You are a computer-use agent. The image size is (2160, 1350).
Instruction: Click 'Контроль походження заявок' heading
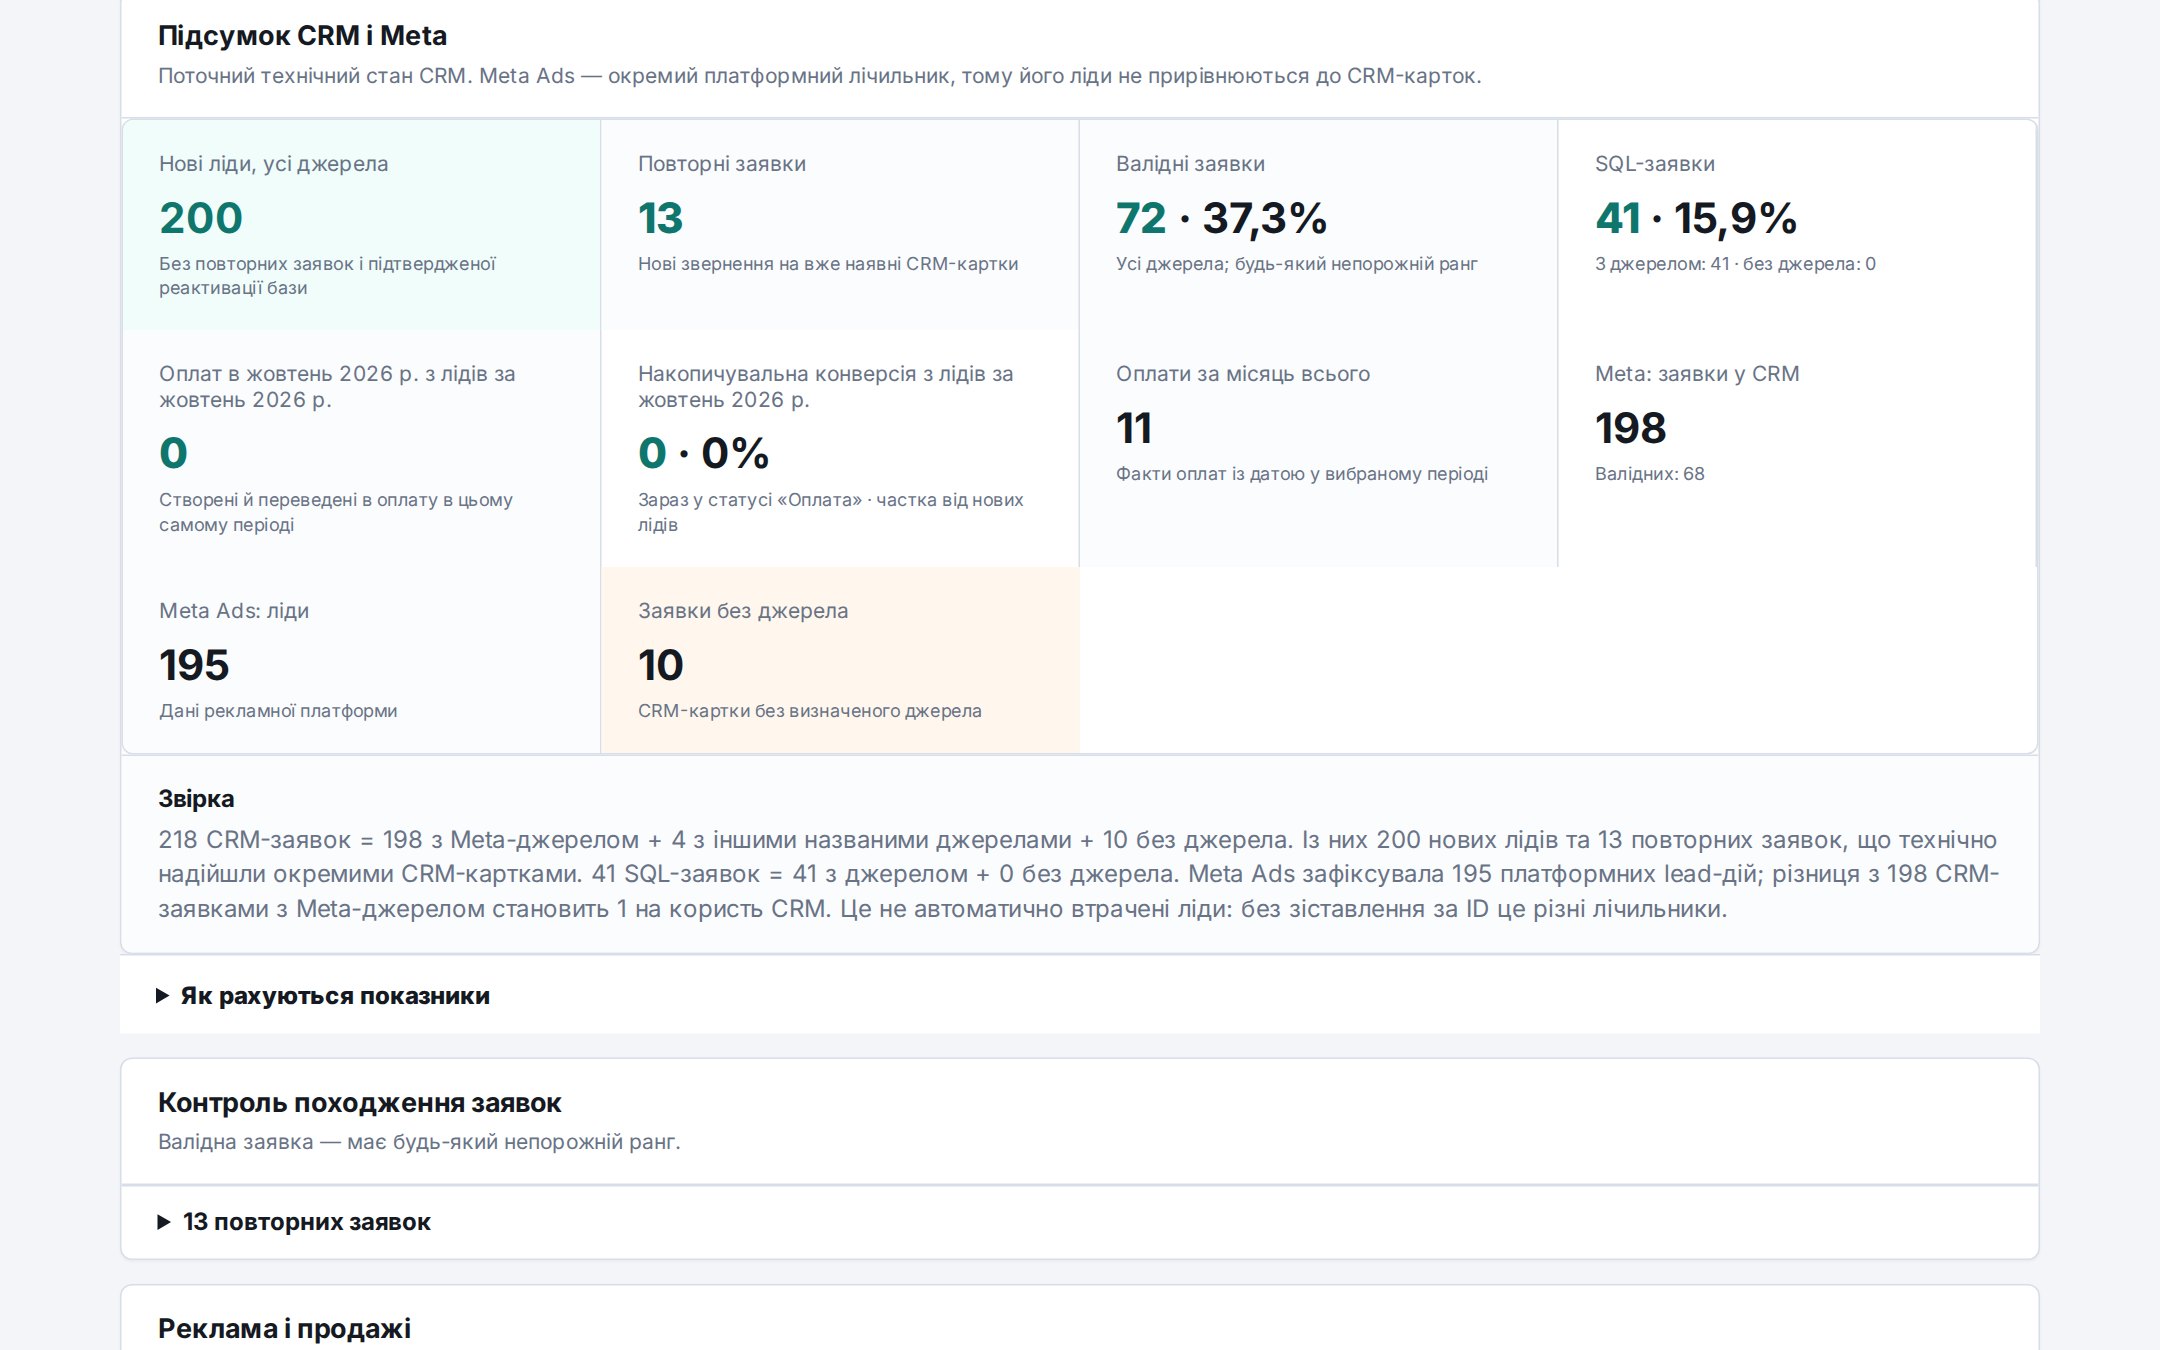coord(359,1103)
